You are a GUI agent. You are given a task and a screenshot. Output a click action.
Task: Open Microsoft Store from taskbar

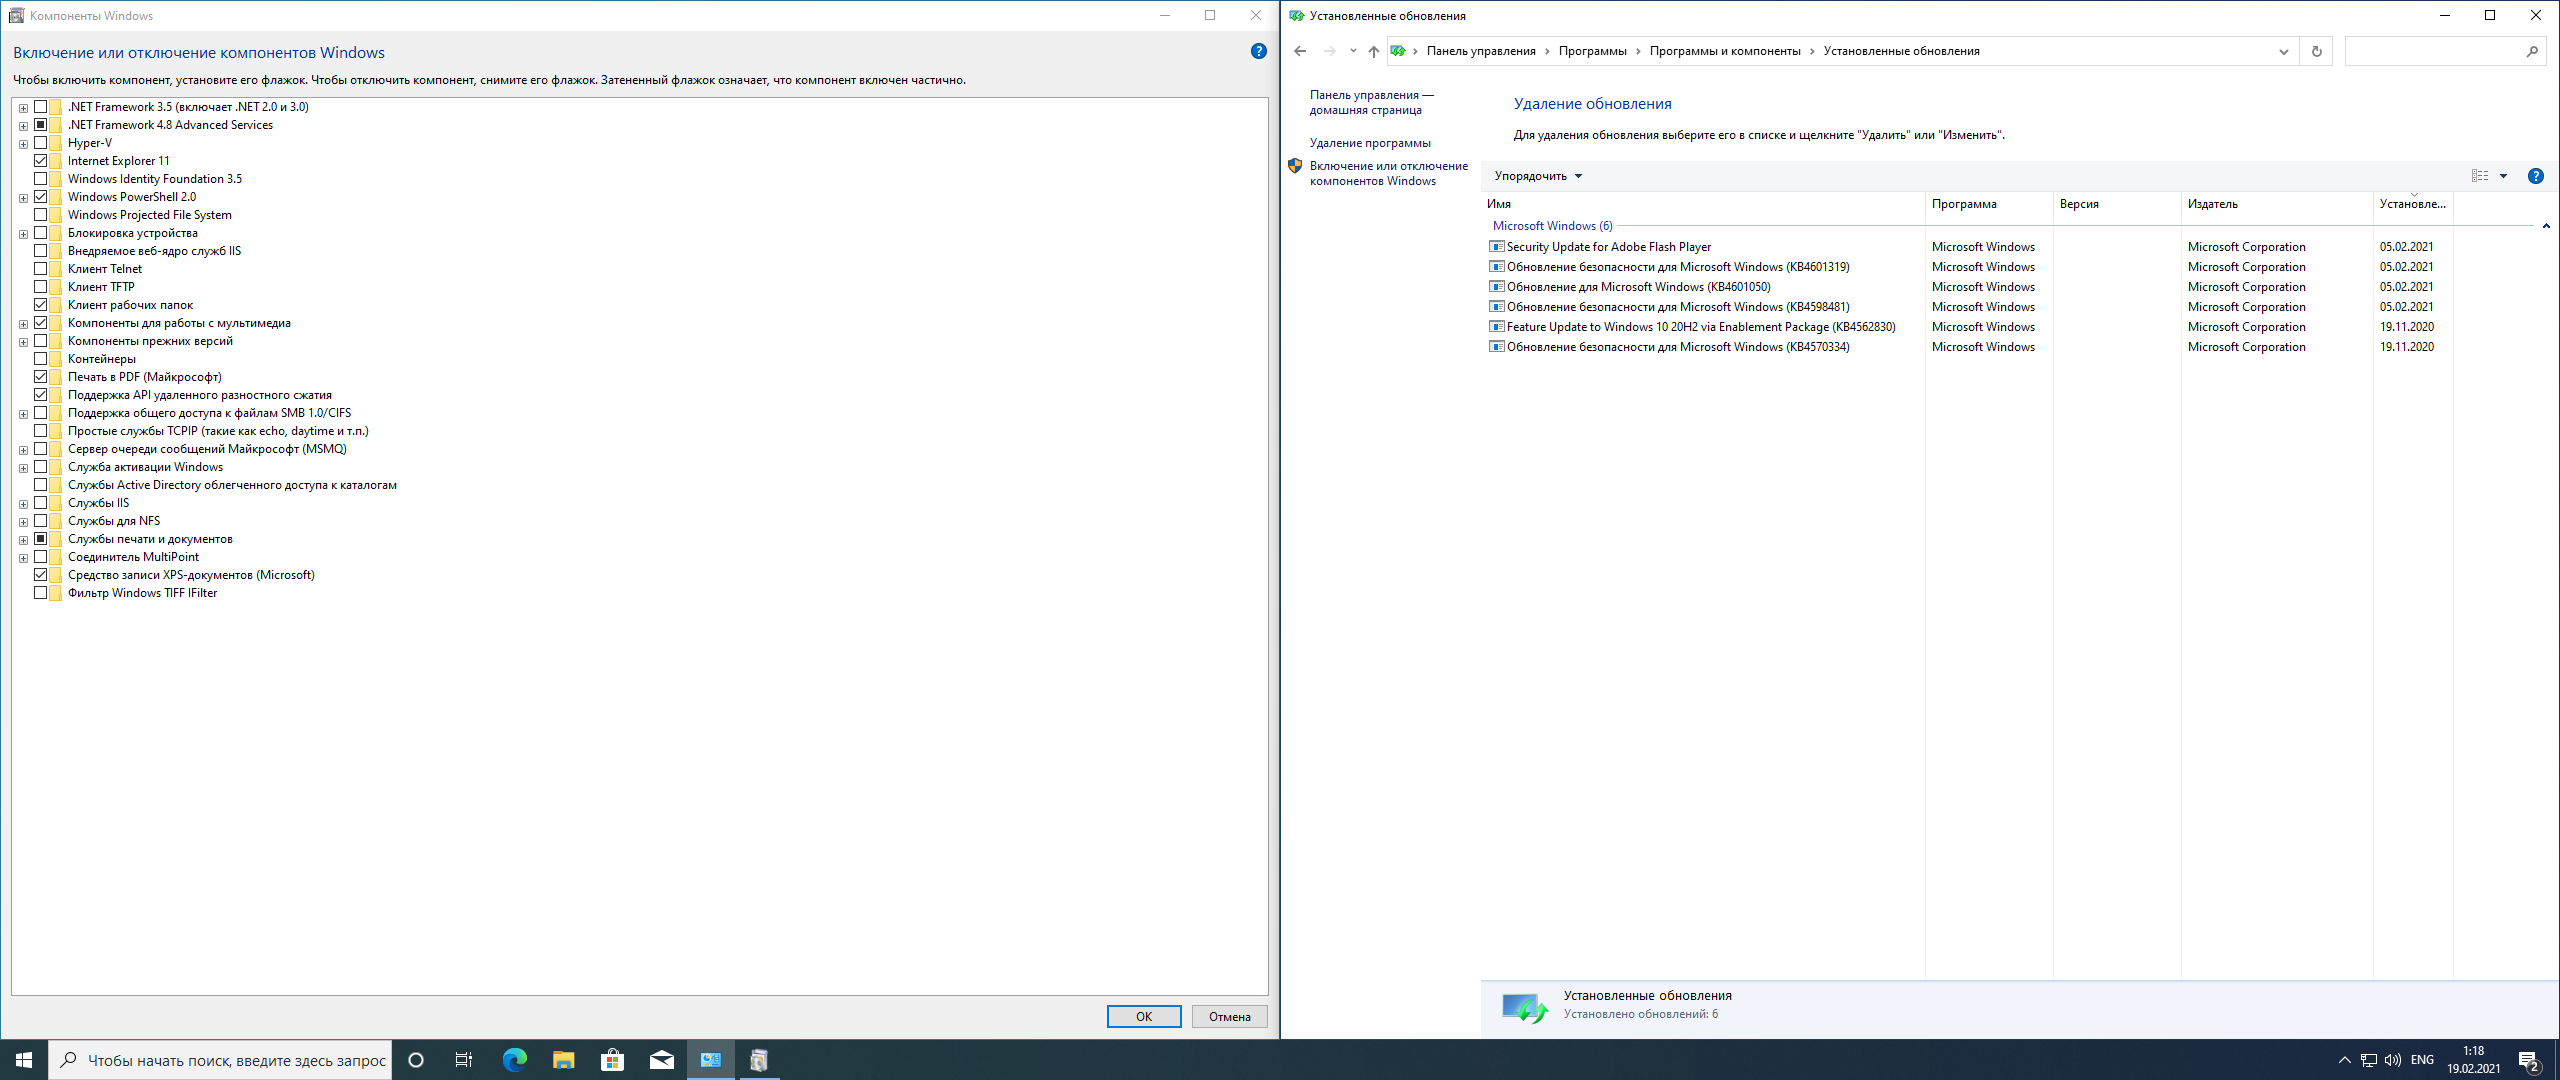click(612, 1060)
